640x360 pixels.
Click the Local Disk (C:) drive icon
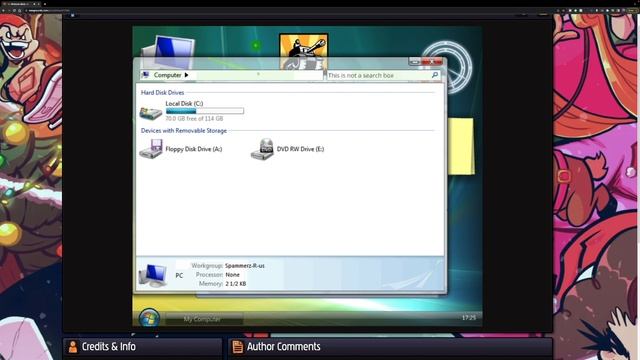coord(151,113)
